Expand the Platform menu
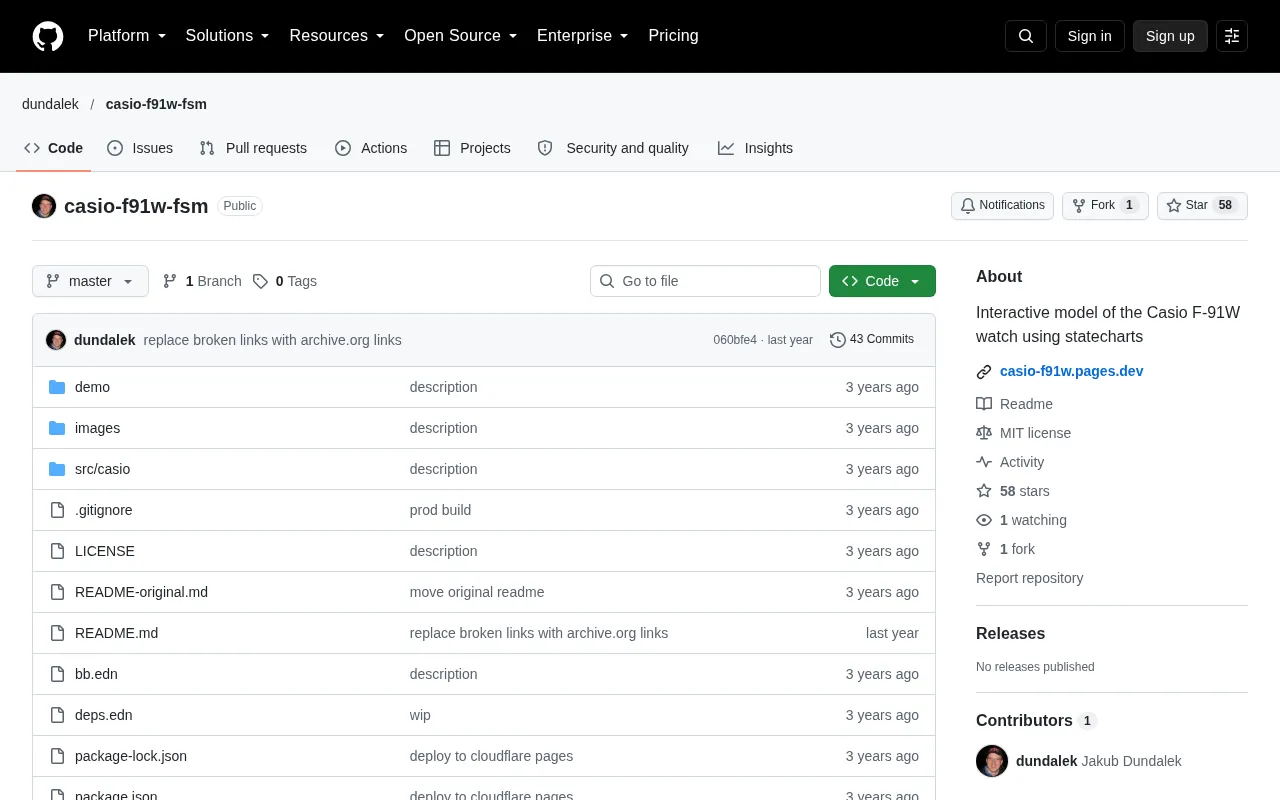The width and height of the screenshot is (1280, 800). tap(127, 36)
